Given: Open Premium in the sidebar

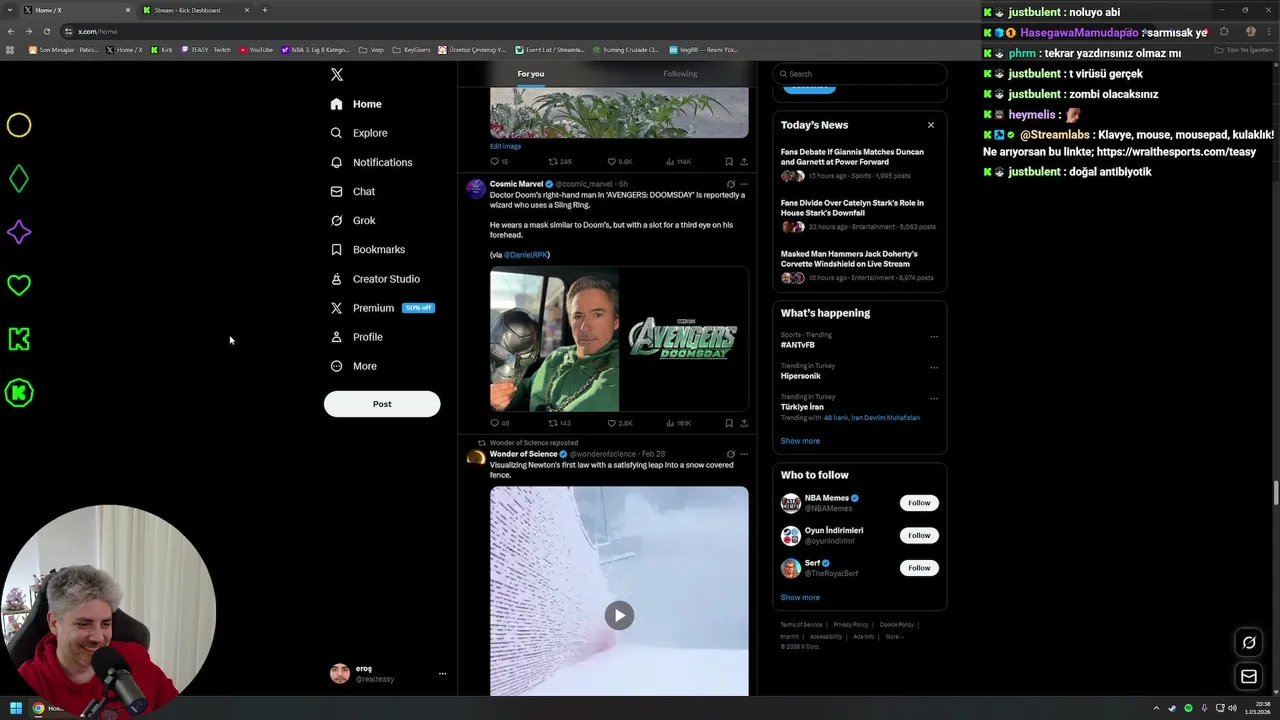Looking at the screenshot, I should 382,308.
